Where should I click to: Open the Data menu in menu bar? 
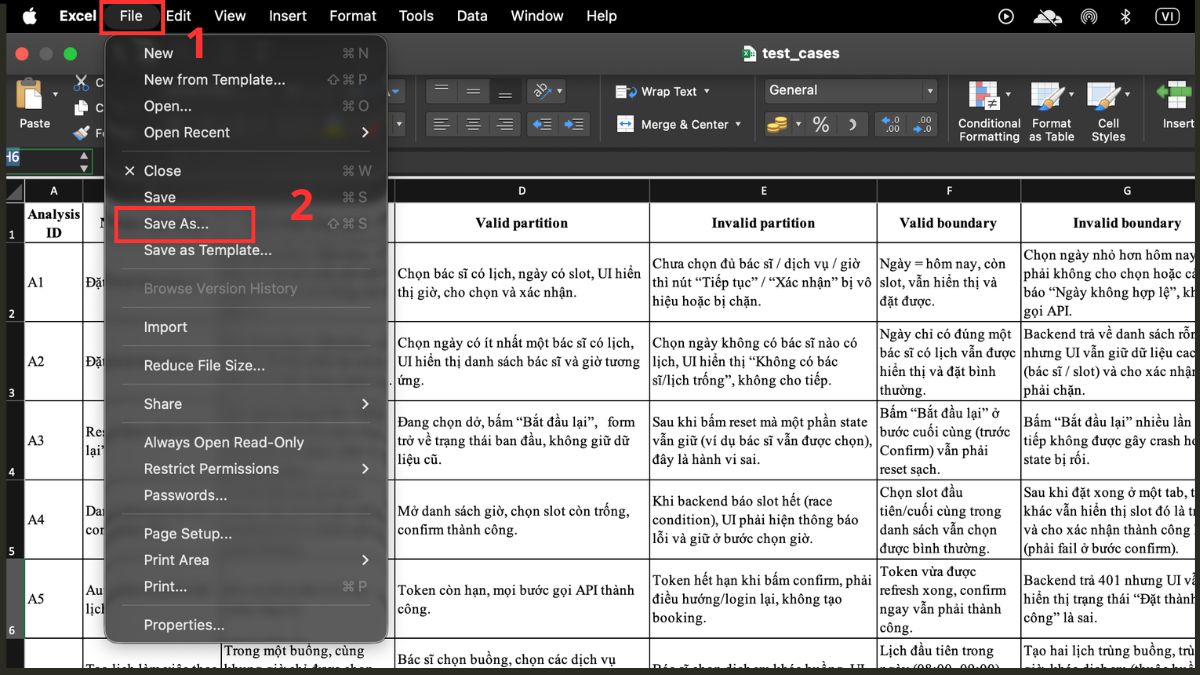[x=472, y=16]
